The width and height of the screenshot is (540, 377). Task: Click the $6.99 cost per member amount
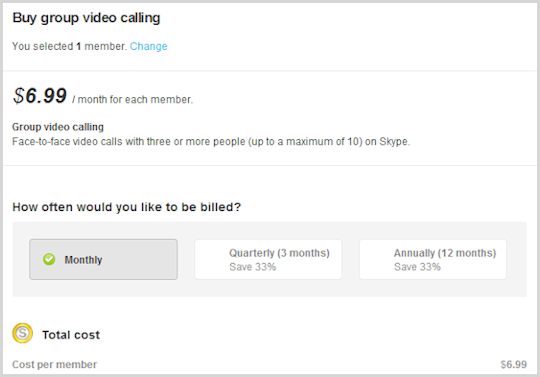coord(513,364)
